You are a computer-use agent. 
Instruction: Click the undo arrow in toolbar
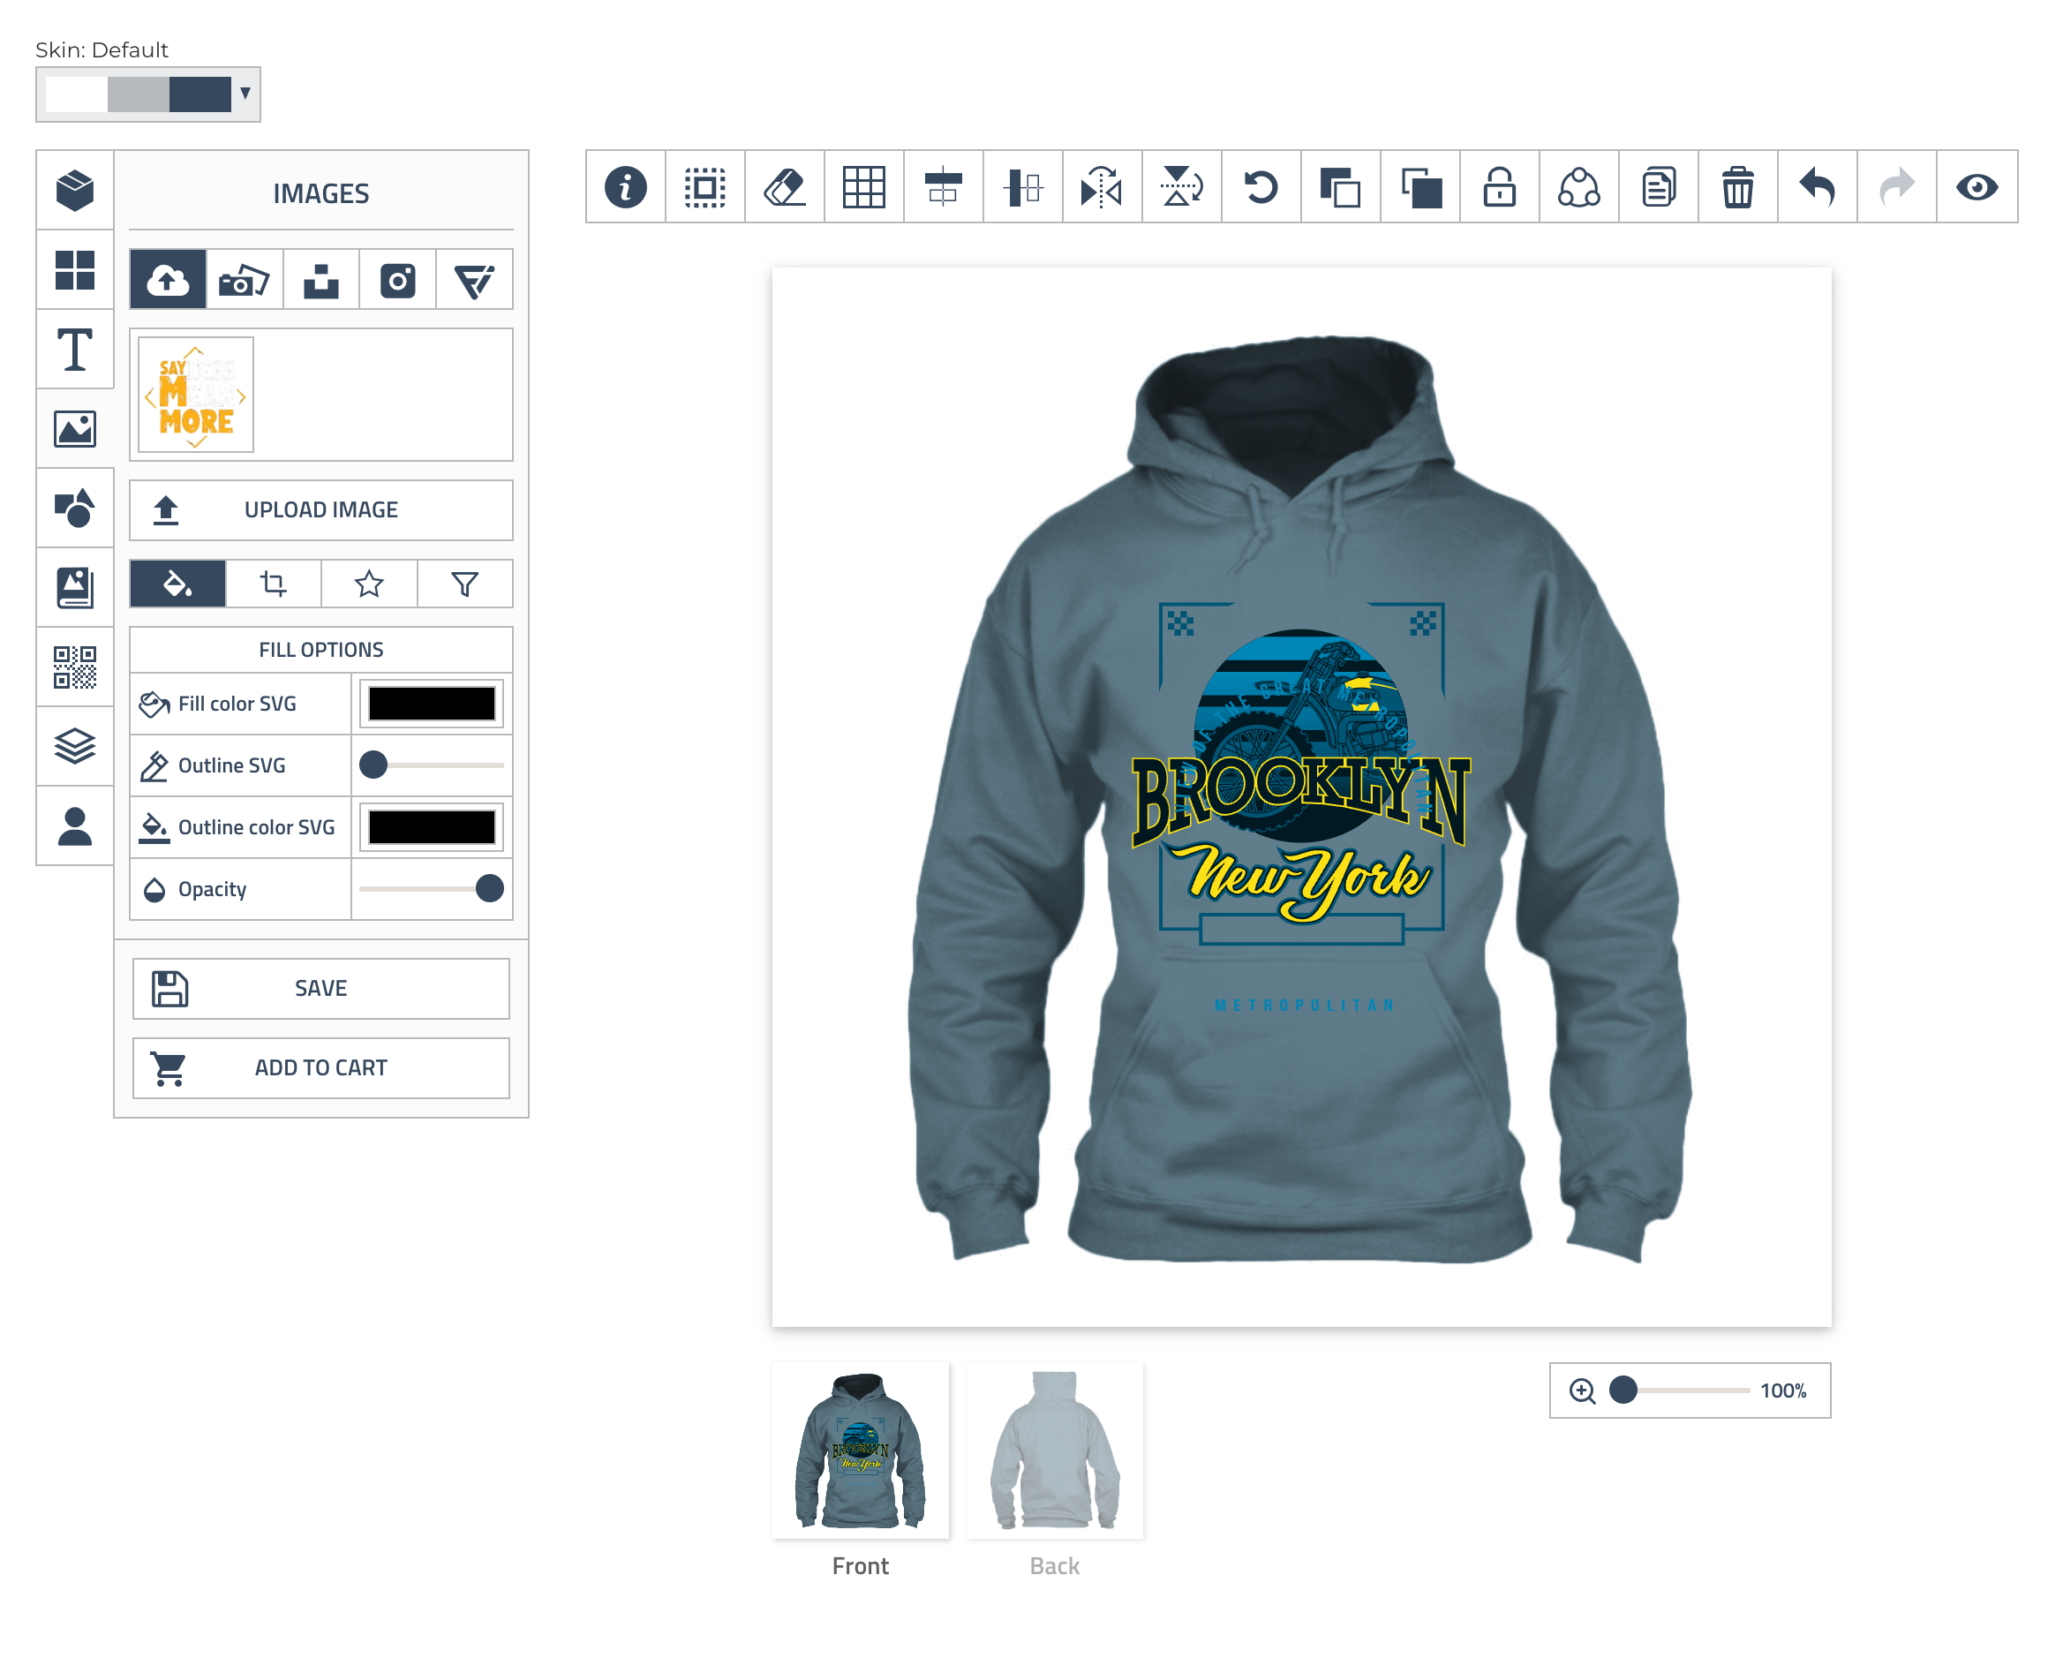point(1817,187)
